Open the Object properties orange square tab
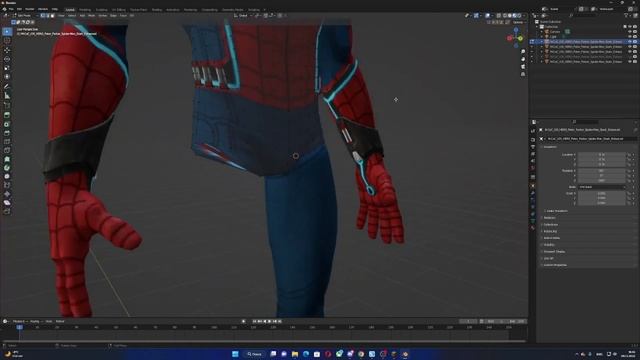The height and width of the screenshot is (360, 640). click(533, 186)
